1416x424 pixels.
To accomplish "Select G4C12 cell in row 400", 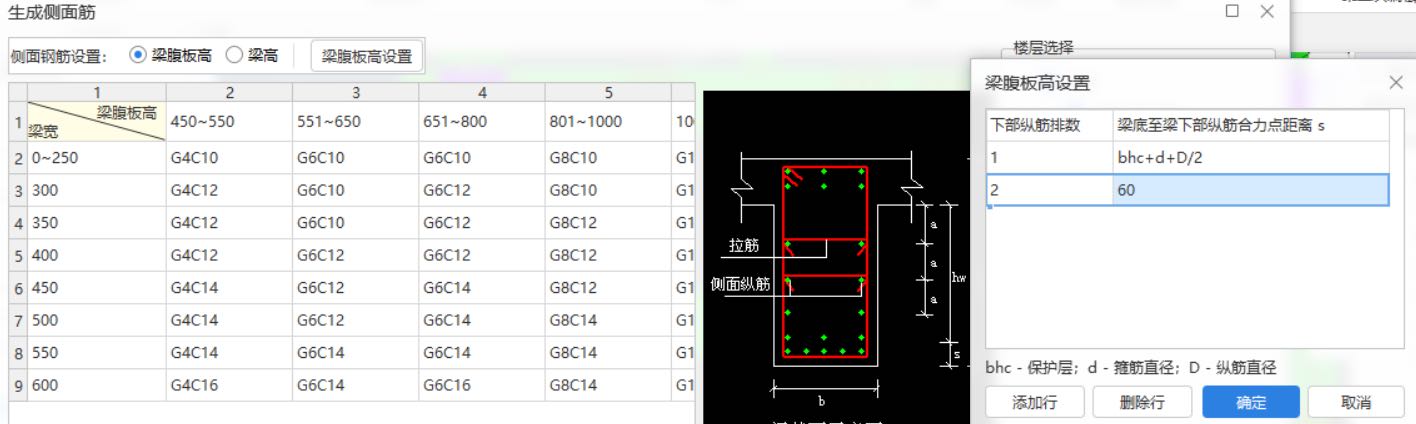I will [x=229, y=255].
